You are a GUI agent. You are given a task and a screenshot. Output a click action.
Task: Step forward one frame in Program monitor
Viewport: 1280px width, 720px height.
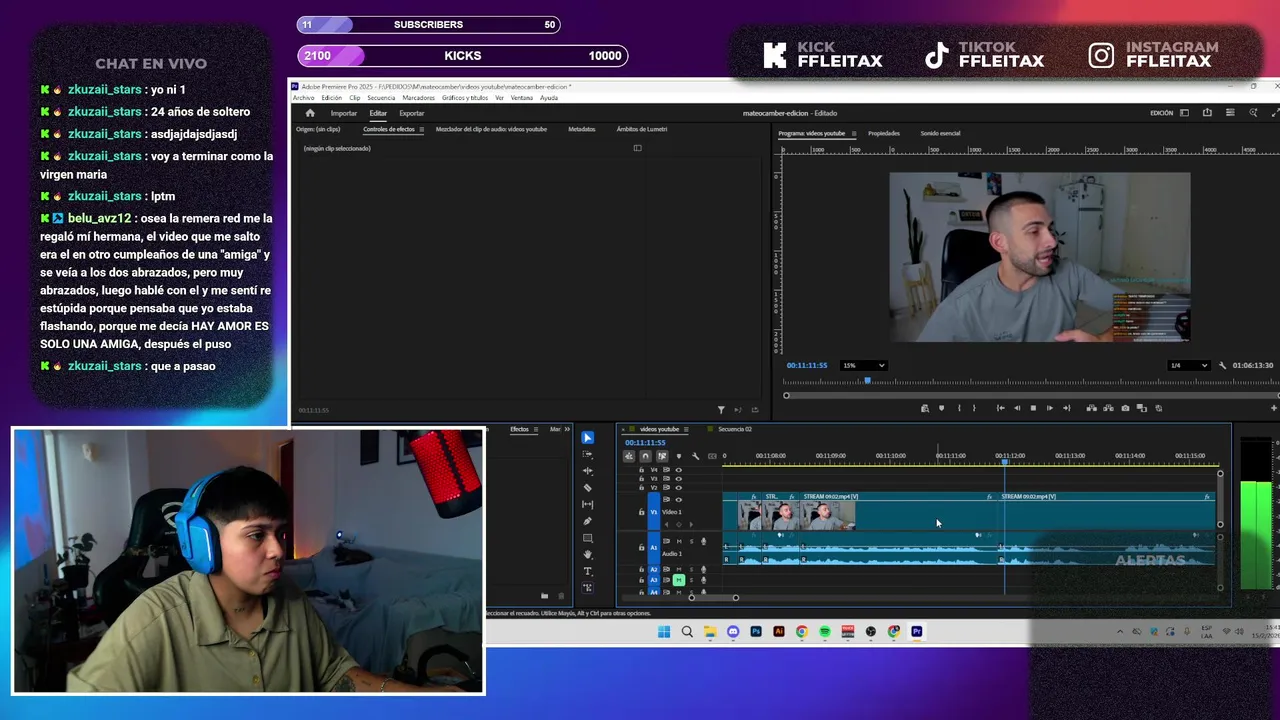tap(1049, 408)
